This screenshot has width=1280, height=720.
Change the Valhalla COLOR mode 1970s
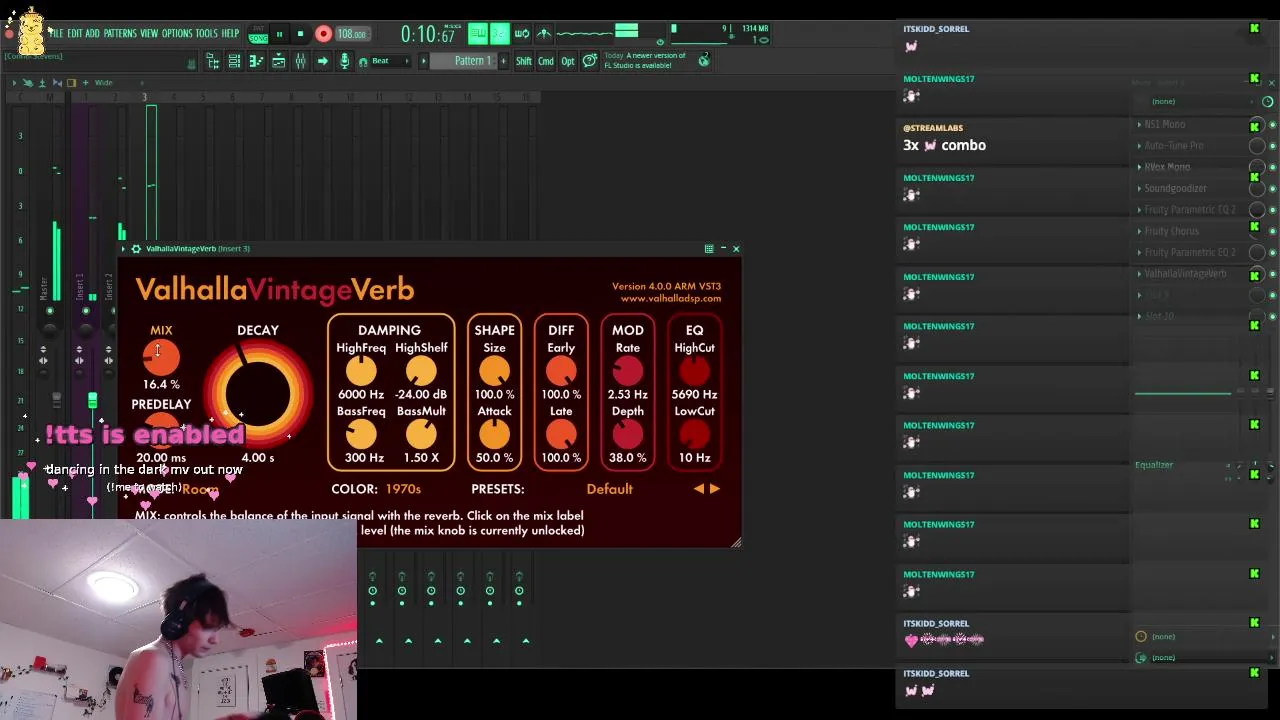(403, 489)
